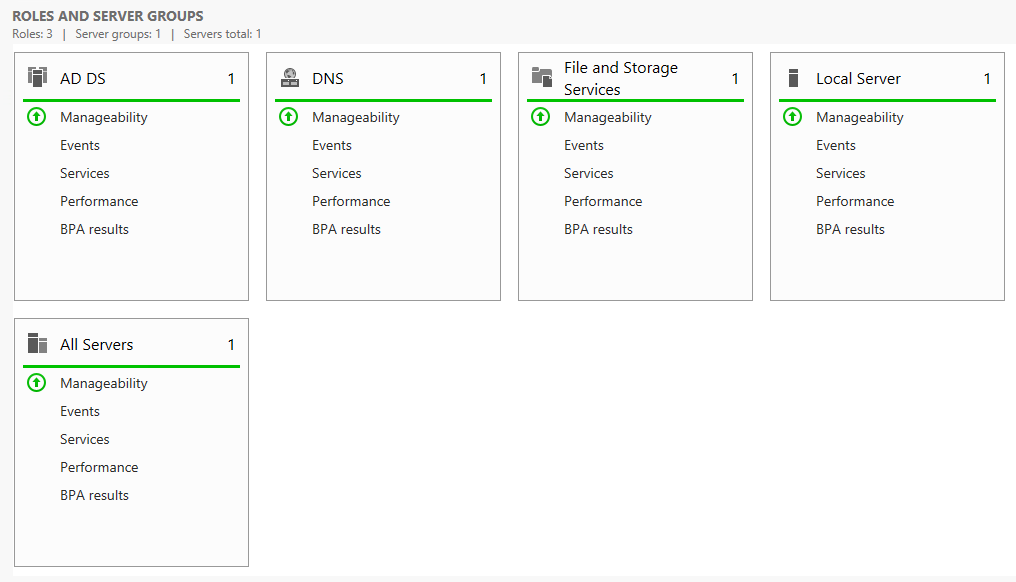Viewport: 1016px width, 582px height.
Task: Open Performance under AD DS
Action: [x=99, y=201]
